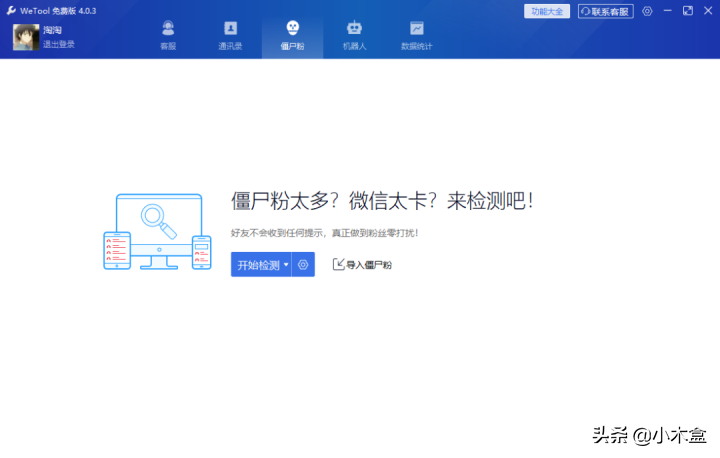
Task: Click the 开始检测 start detection button
Action: click(x=258, y=265)
